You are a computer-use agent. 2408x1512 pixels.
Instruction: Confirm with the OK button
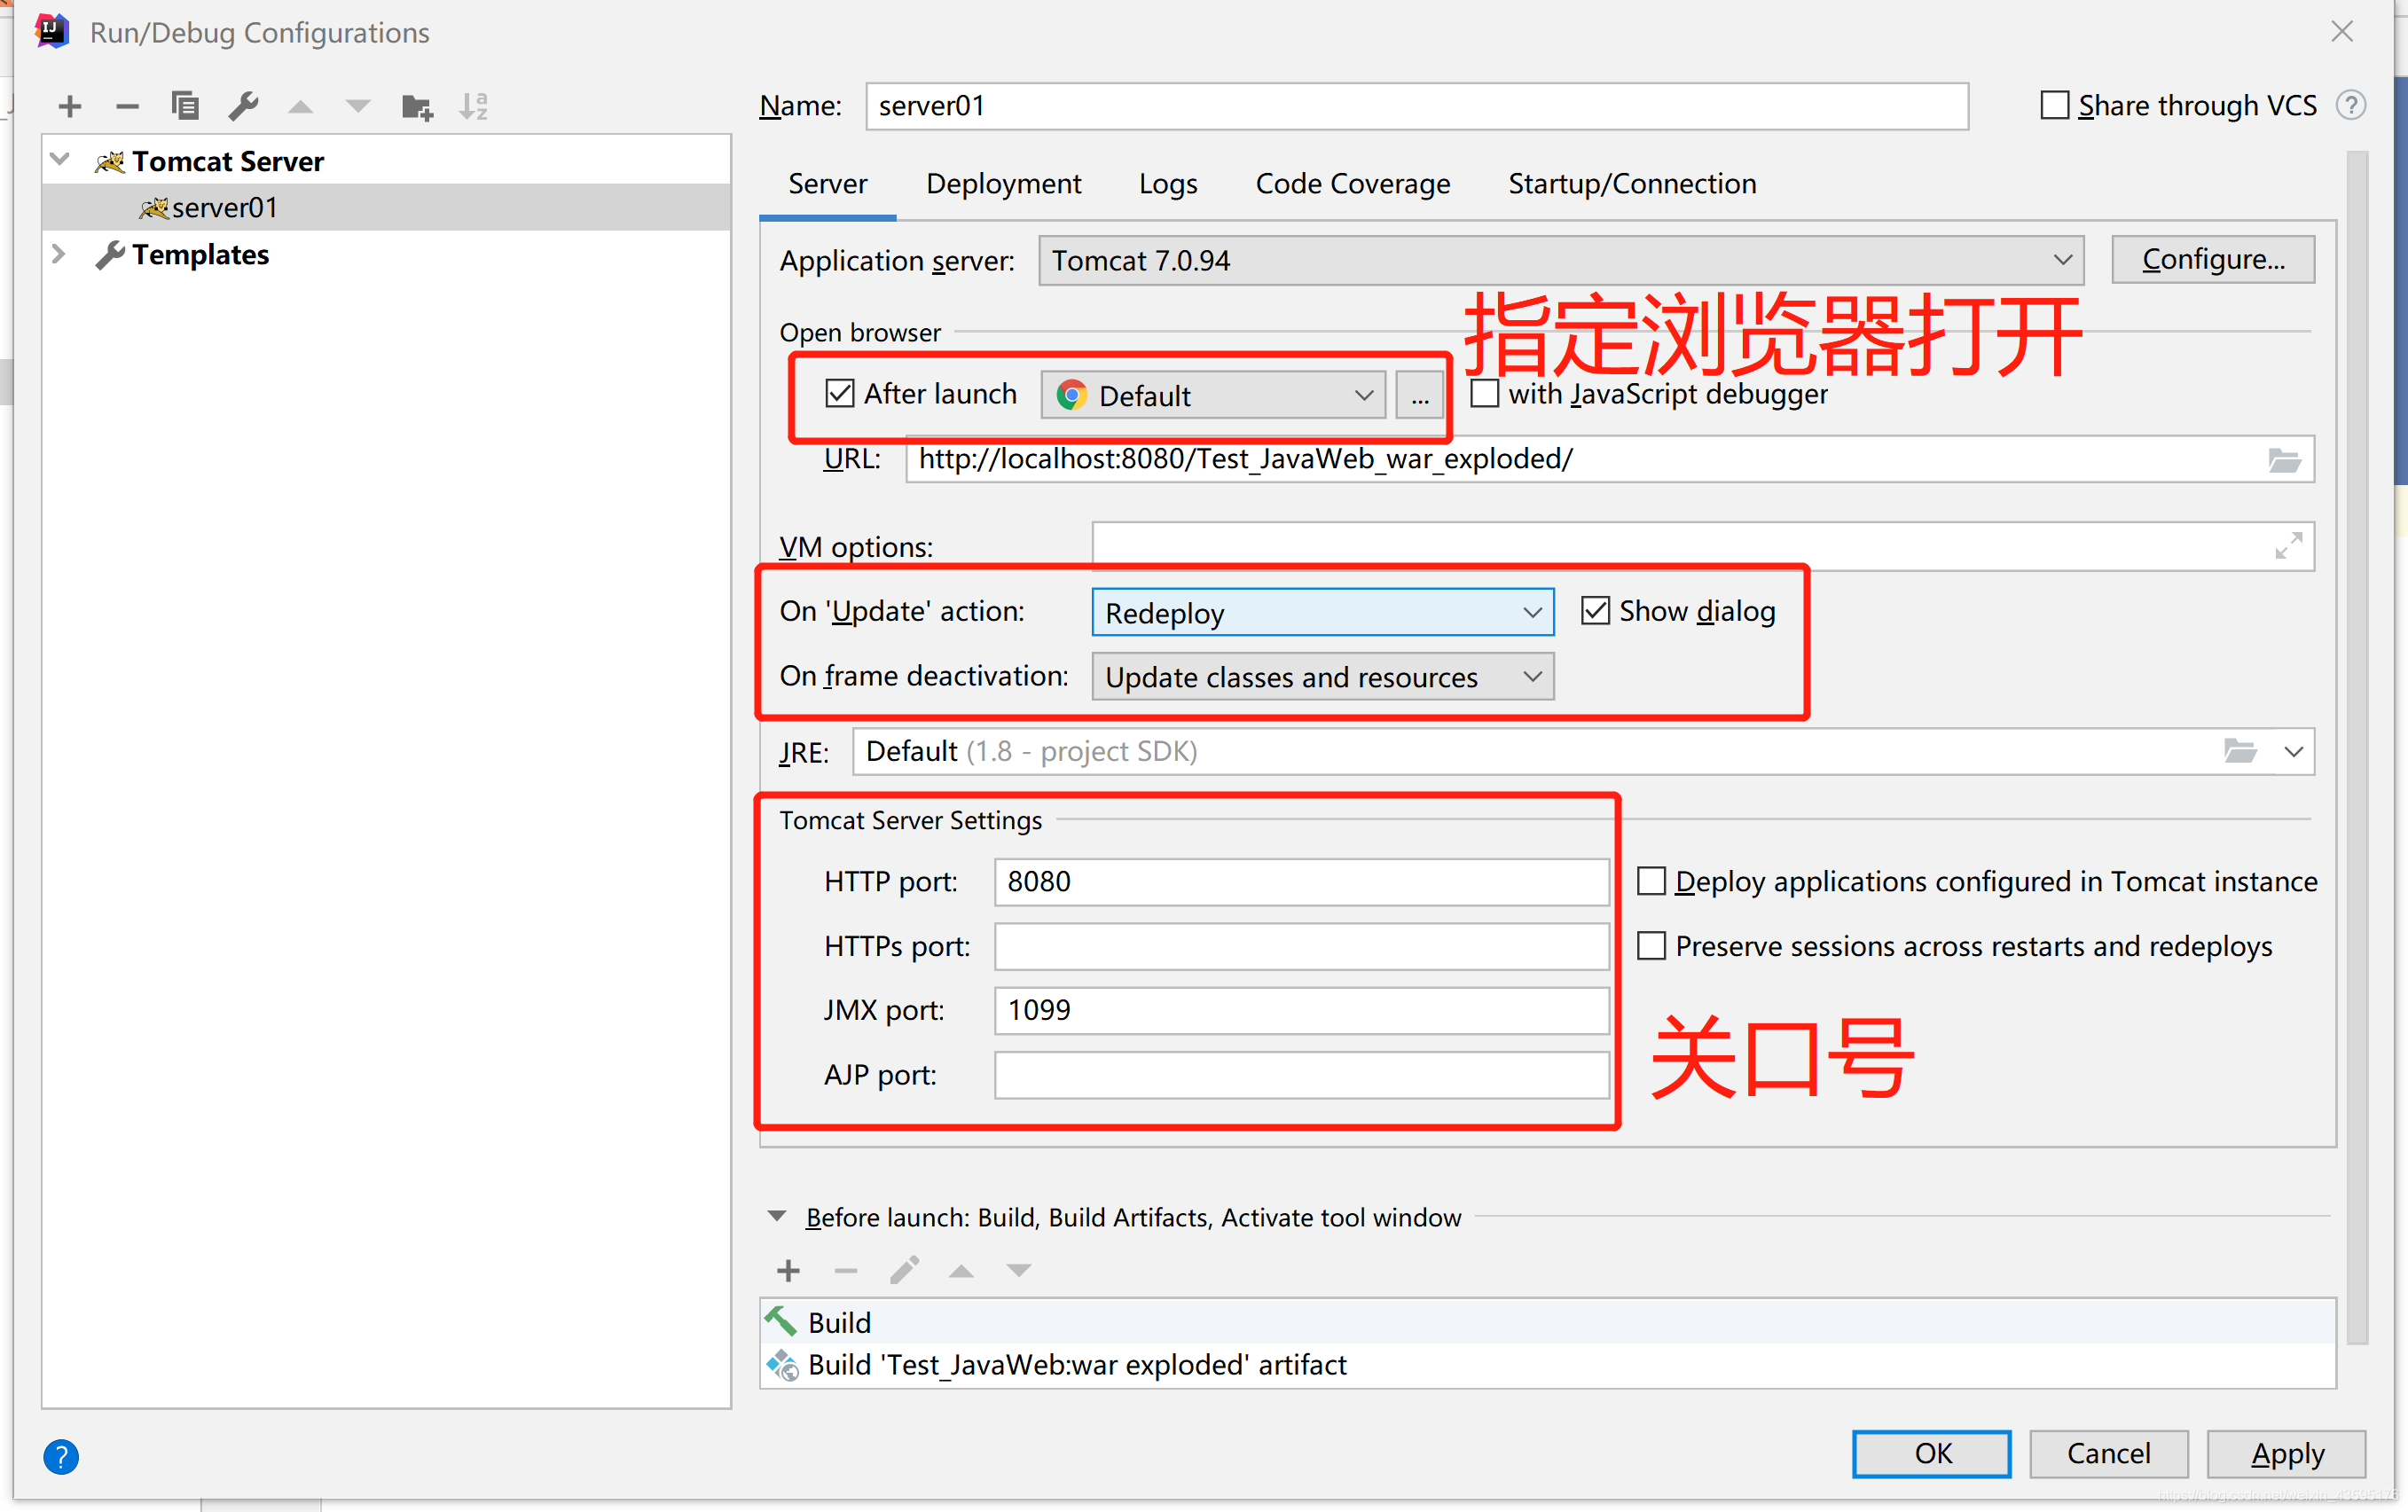coord(1932,1453)
